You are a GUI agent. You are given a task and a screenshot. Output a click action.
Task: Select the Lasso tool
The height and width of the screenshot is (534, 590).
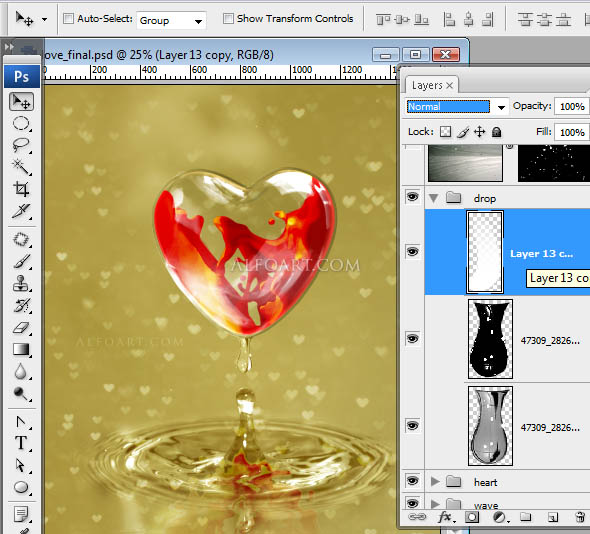coord(21,145)
